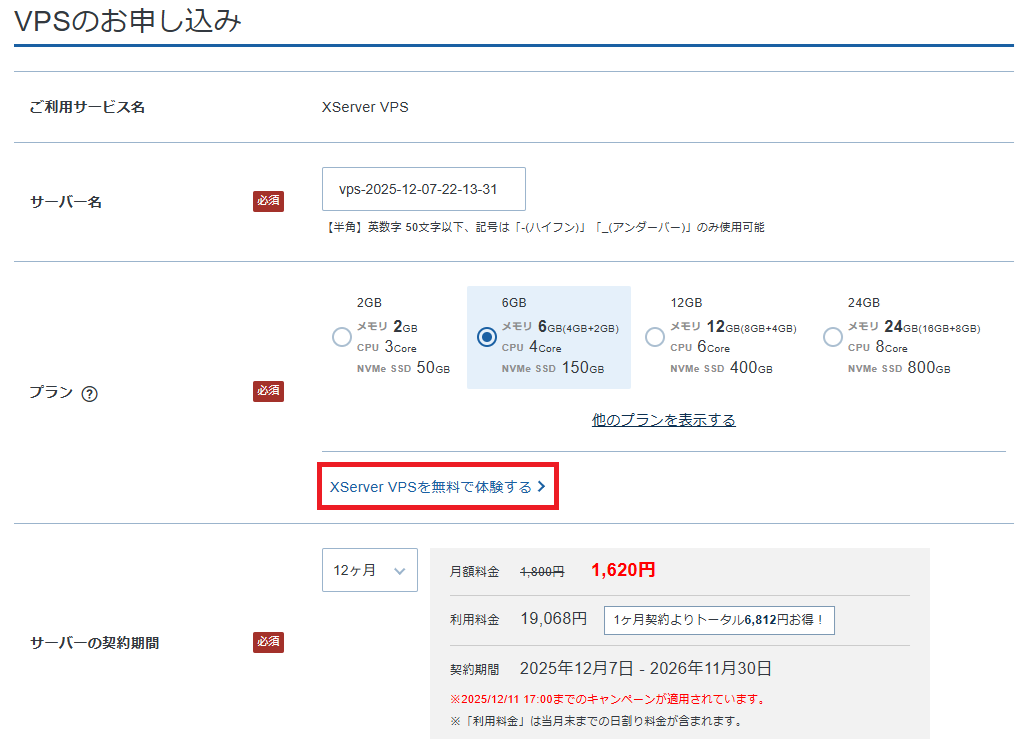Click the 12GB plan's CPU 6Core label

tap(700, 348)
